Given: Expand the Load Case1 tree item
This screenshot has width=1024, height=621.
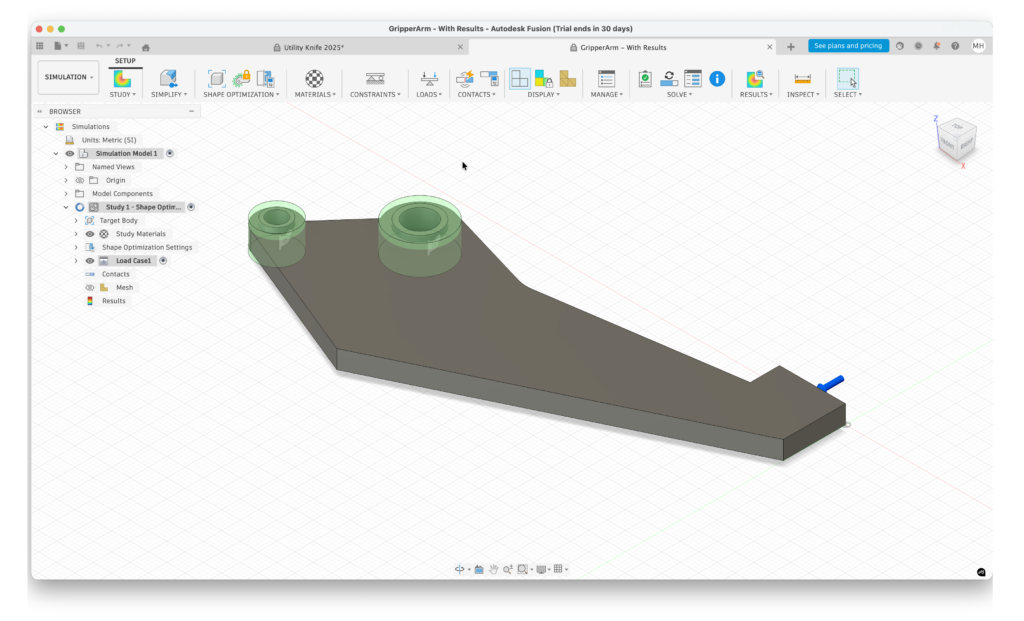Looking at the screenshot, I should click(x=76, y=260).
